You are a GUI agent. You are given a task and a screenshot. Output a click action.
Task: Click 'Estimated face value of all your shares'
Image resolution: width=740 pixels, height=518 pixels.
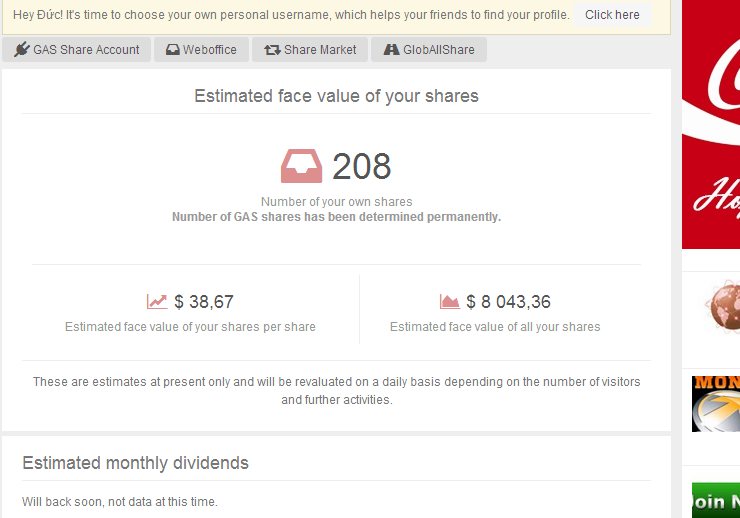coord(495,327)
